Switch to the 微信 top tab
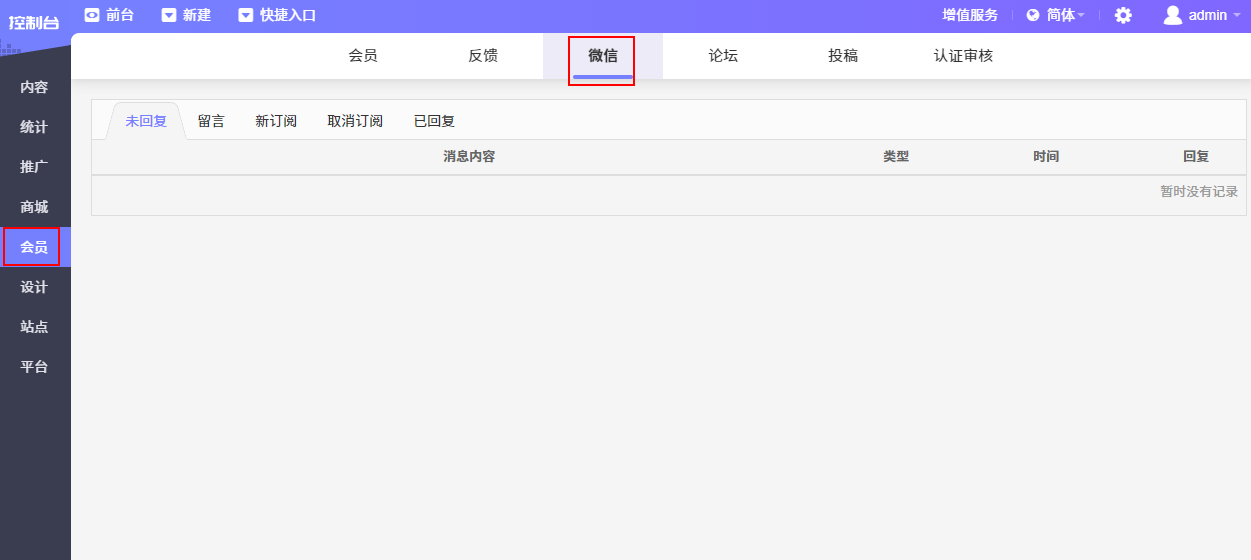The height and width of the screenshot is (560, 1251). pyautogui.click(x=603, y=56)
